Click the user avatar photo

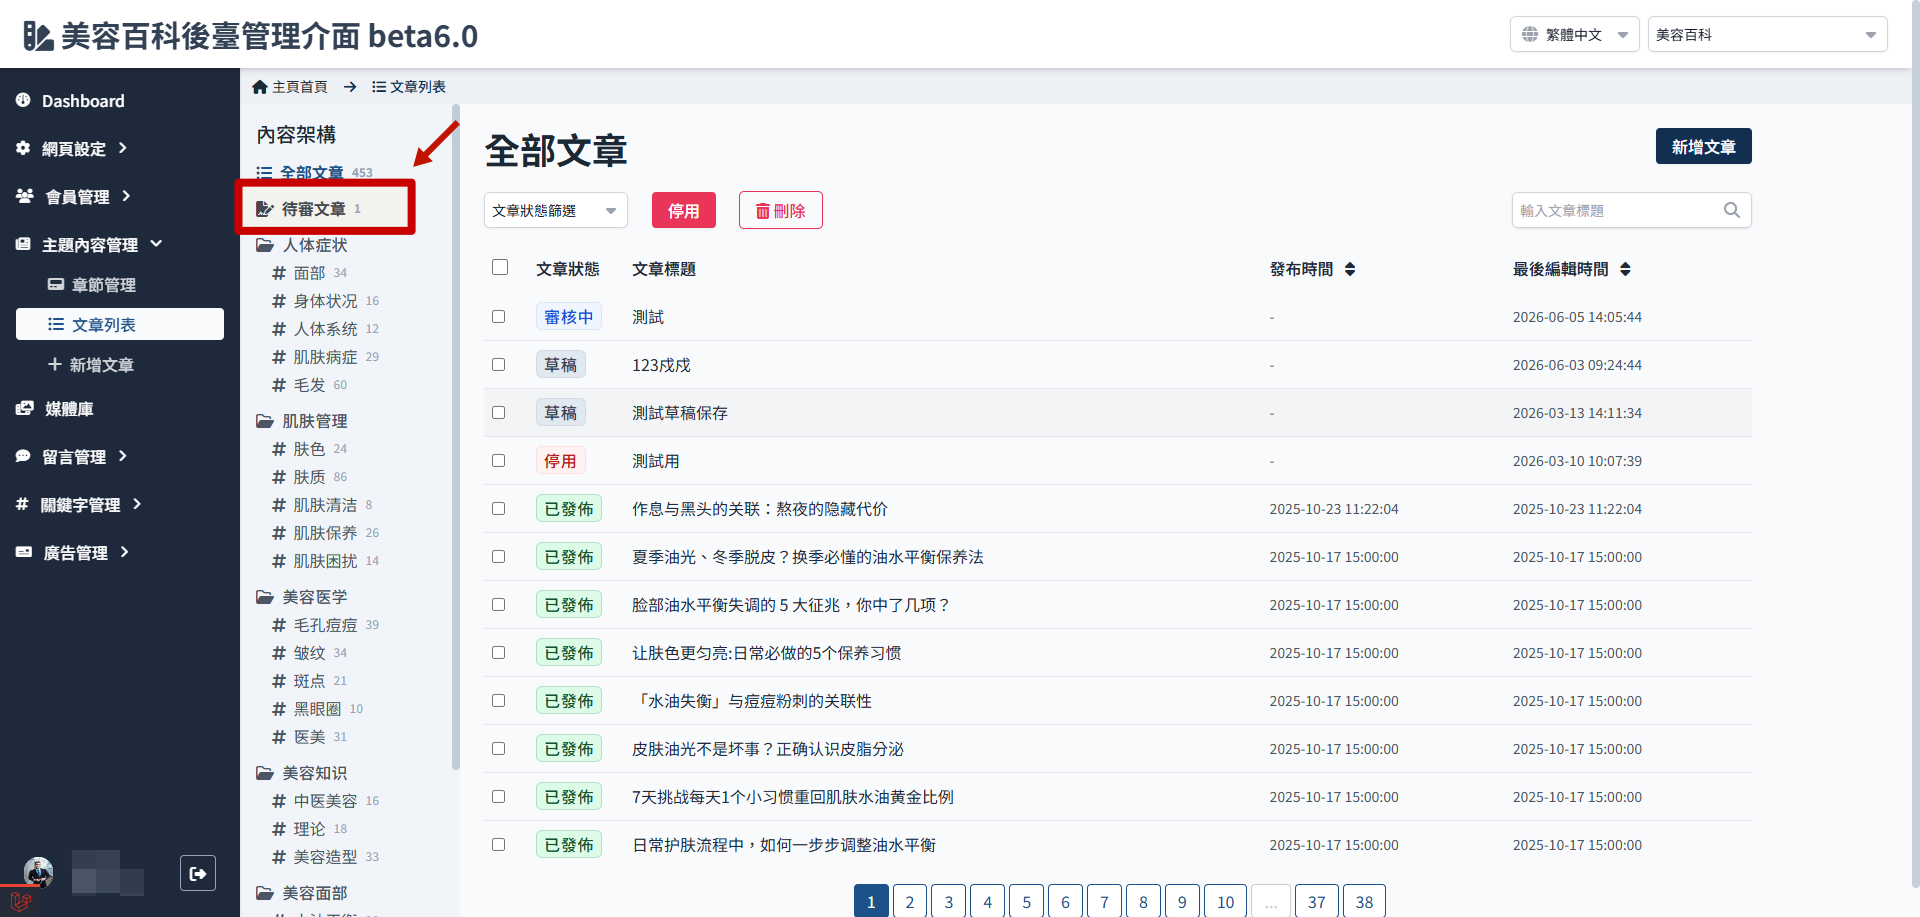pos(39,873)
